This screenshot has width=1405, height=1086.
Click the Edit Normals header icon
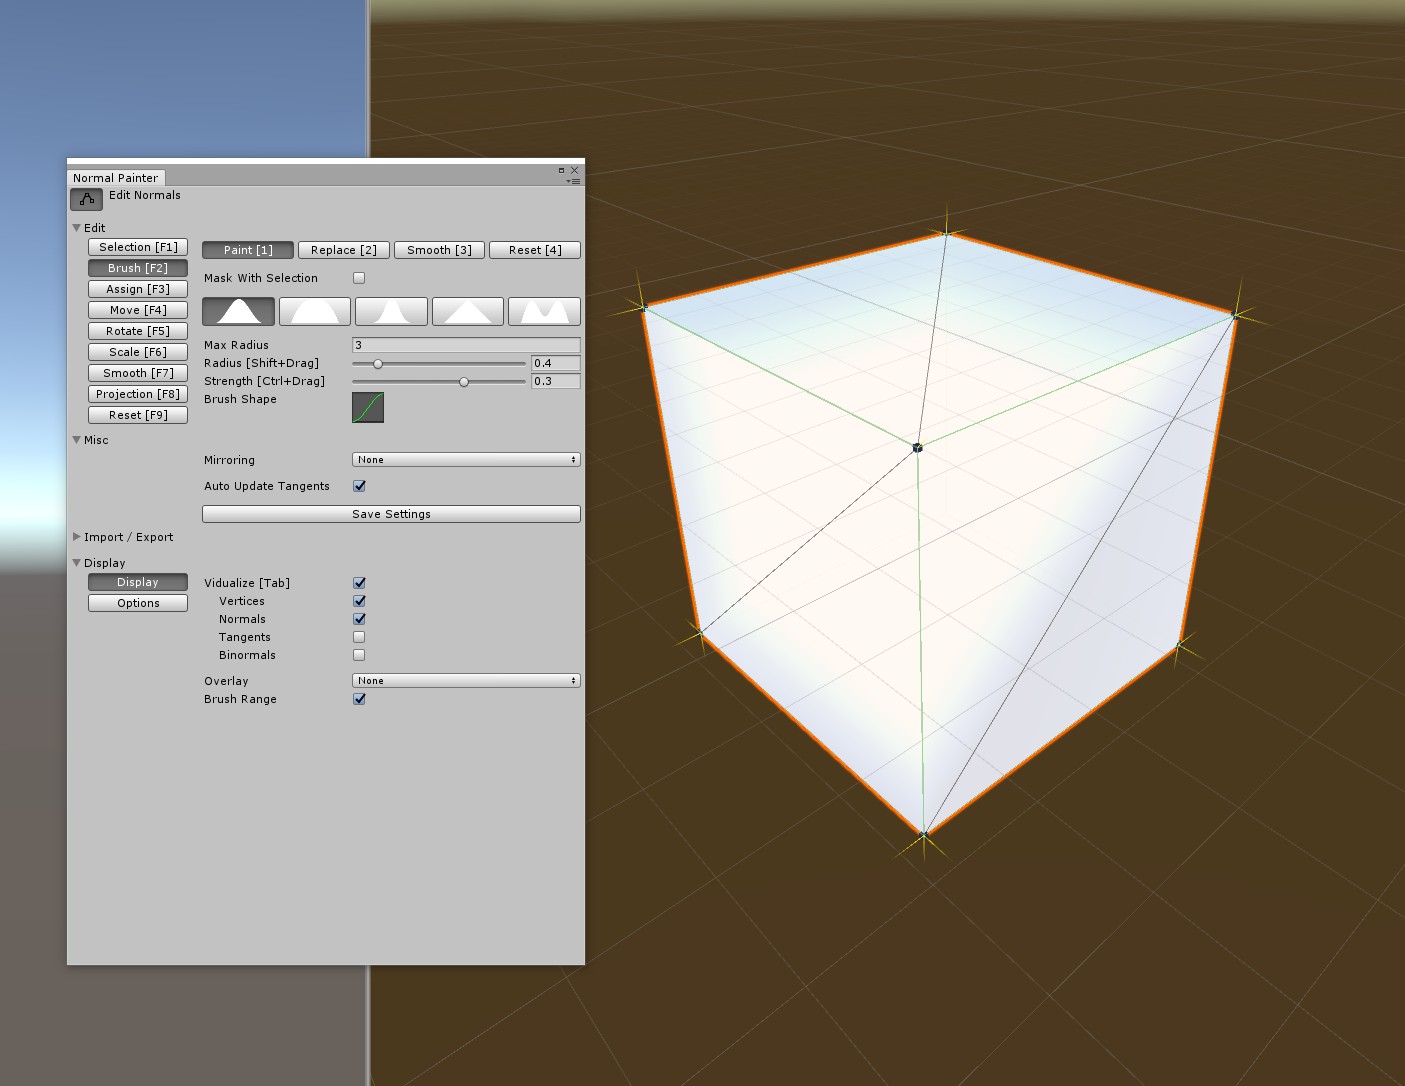[x=86, y=198]
